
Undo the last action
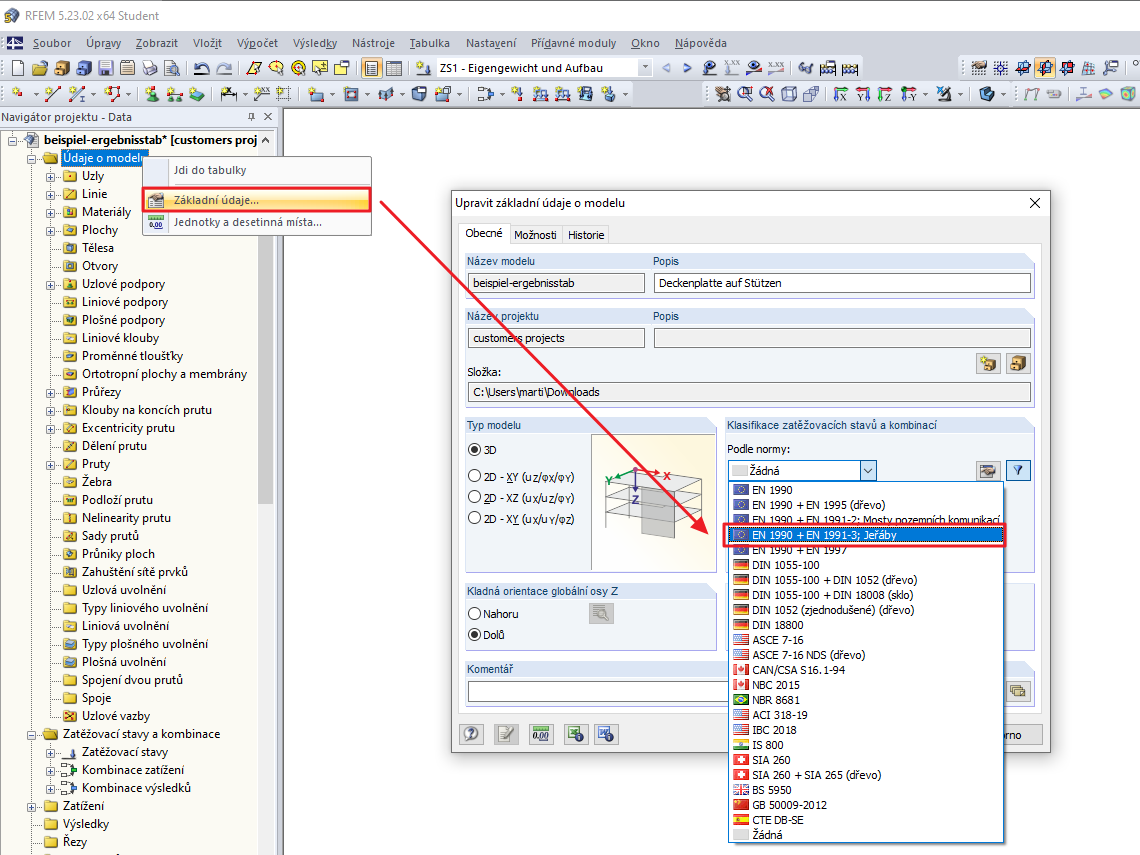(x=201, y=68)
